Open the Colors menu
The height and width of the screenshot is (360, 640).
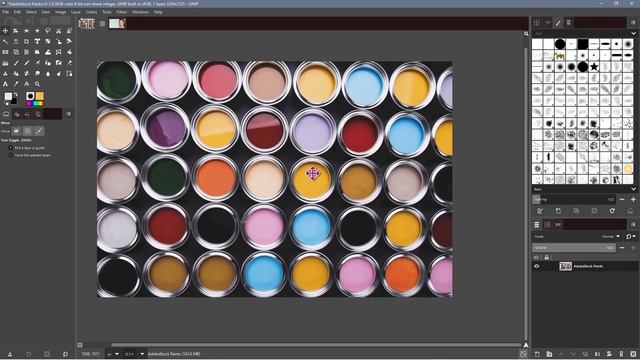pyautogui.click(x=91, y=12)
